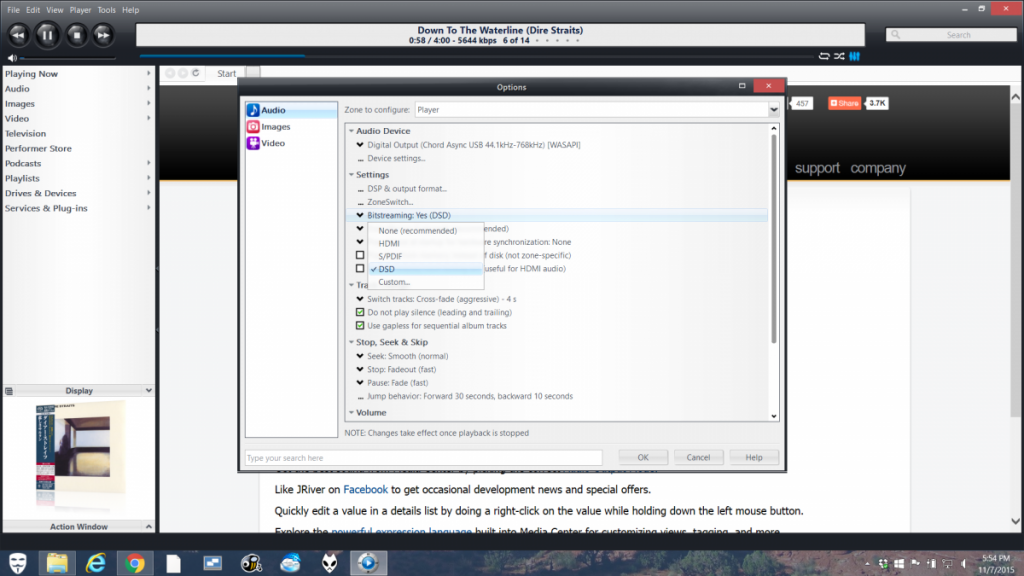Choose DSD bitstreaming option
The width and height of the screenshot is (1024, 576).
click(x=425, y=269)
